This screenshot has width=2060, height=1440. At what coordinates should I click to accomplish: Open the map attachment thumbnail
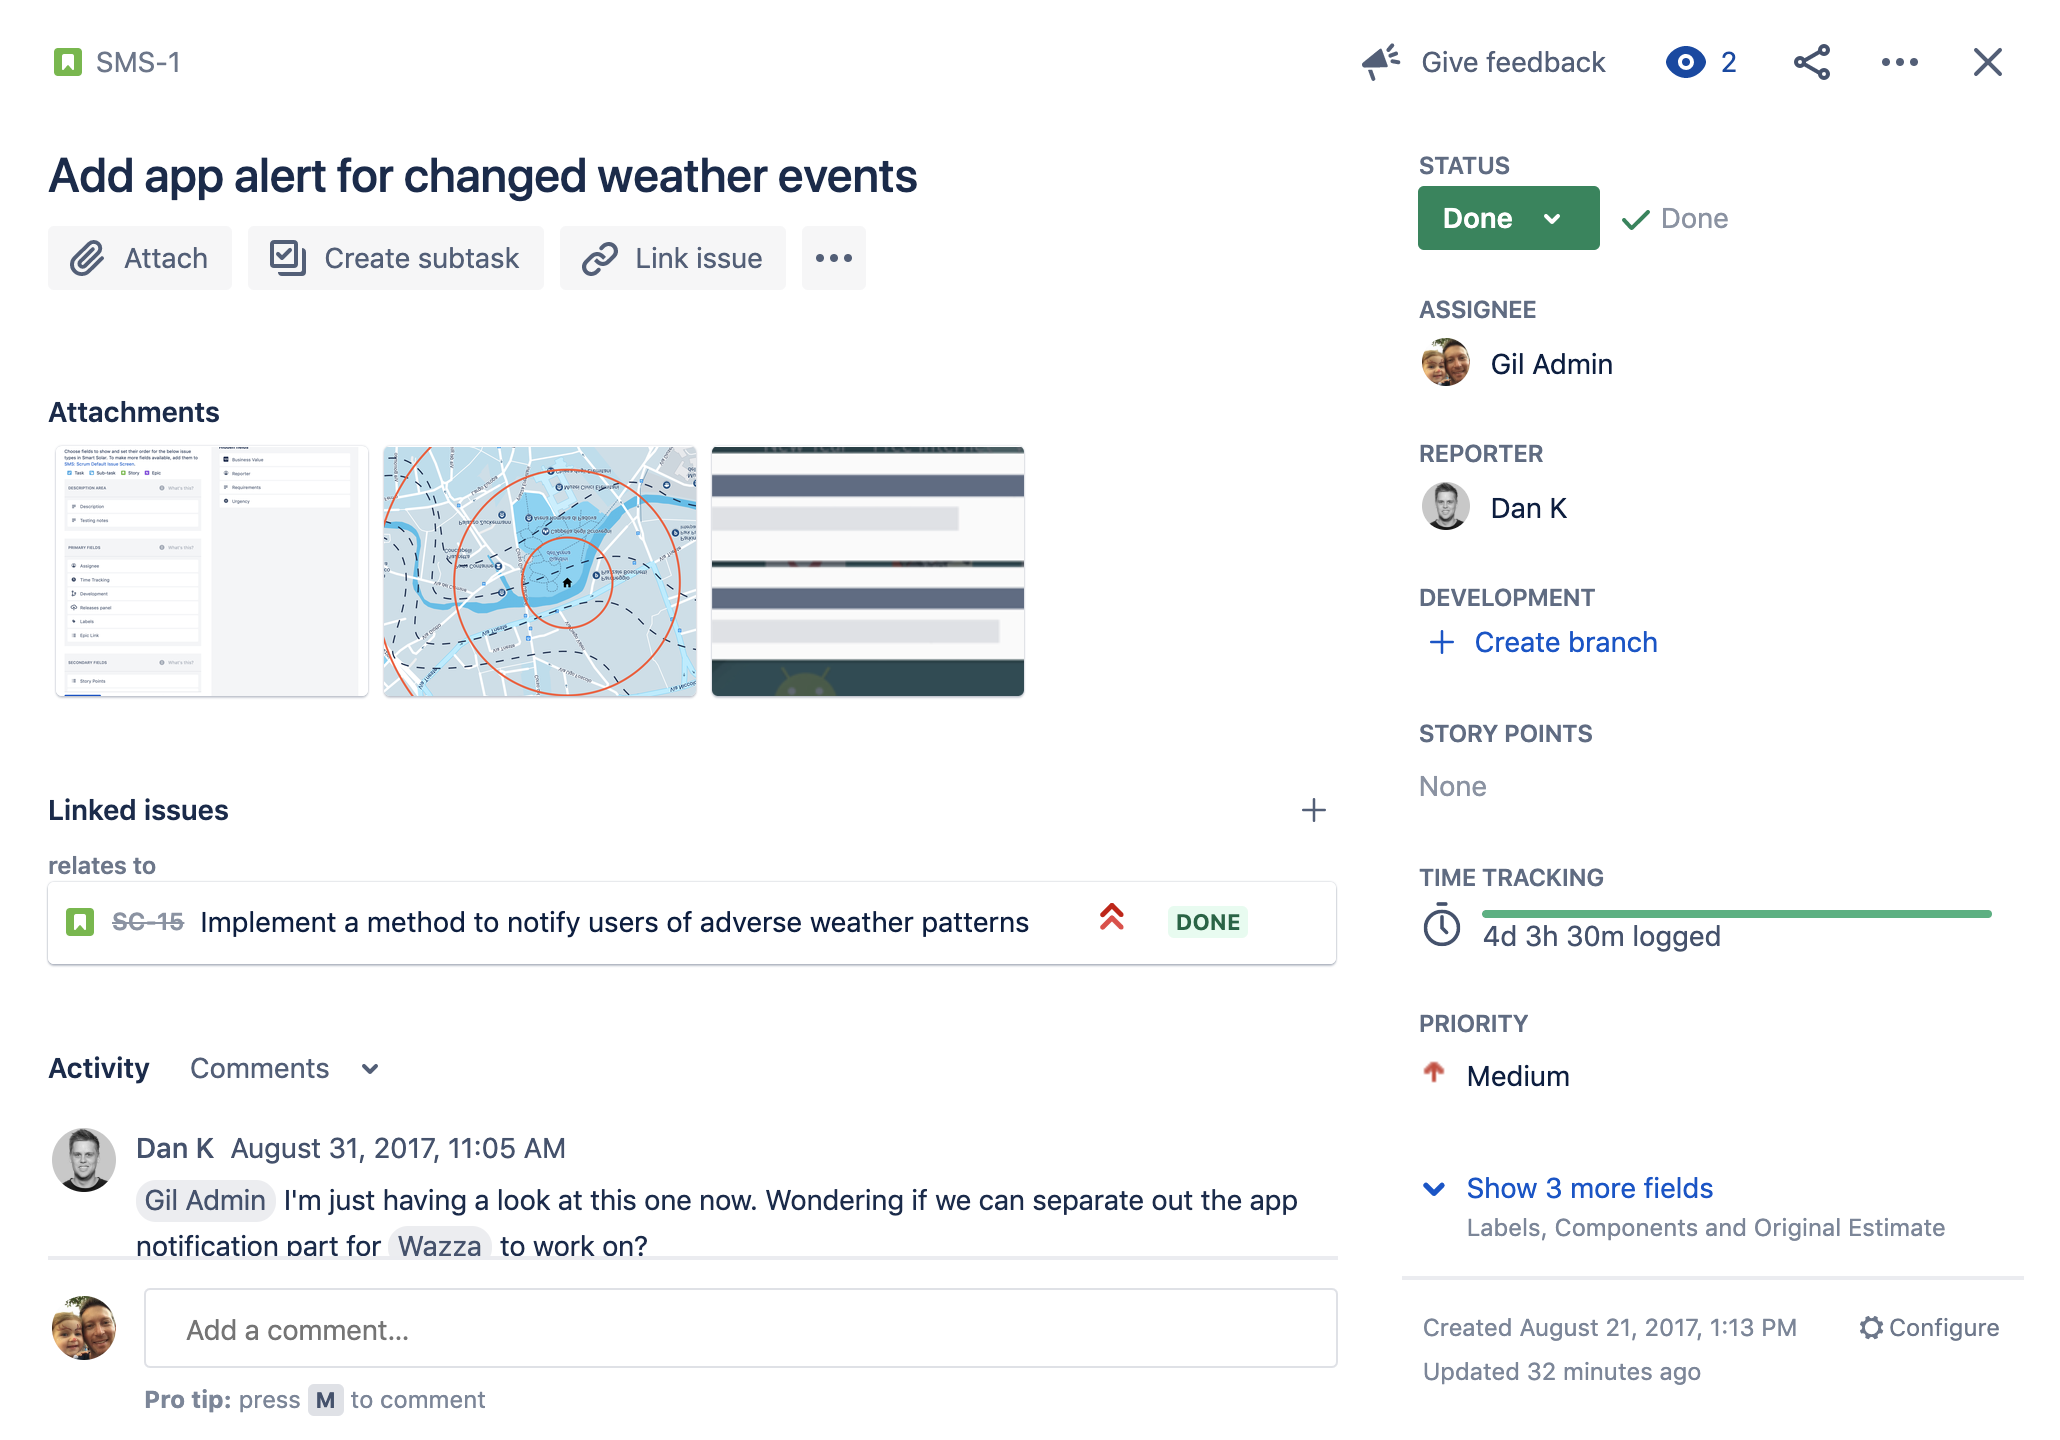[540, 571]
